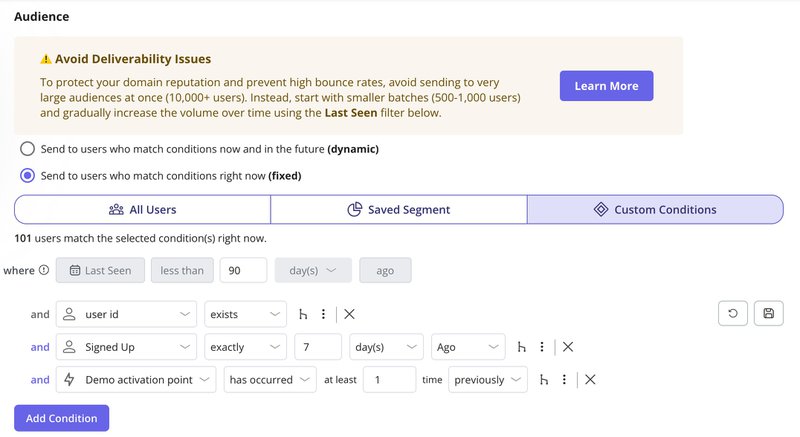Open three-dot menu on Demo activation row
The image size is (800, 437).
pos(565,380)
